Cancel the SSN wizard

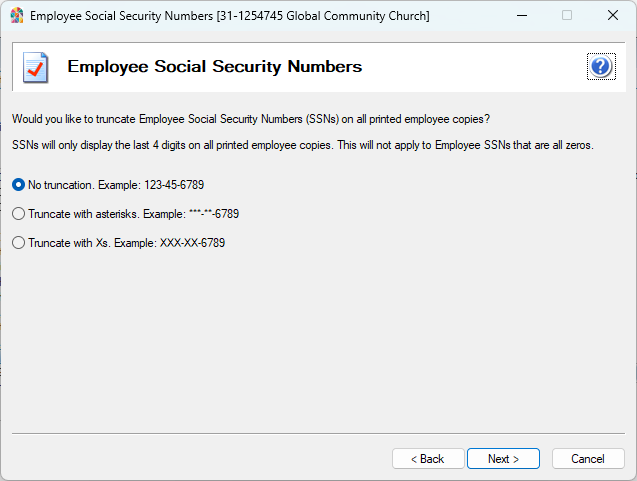coord(587,459)
